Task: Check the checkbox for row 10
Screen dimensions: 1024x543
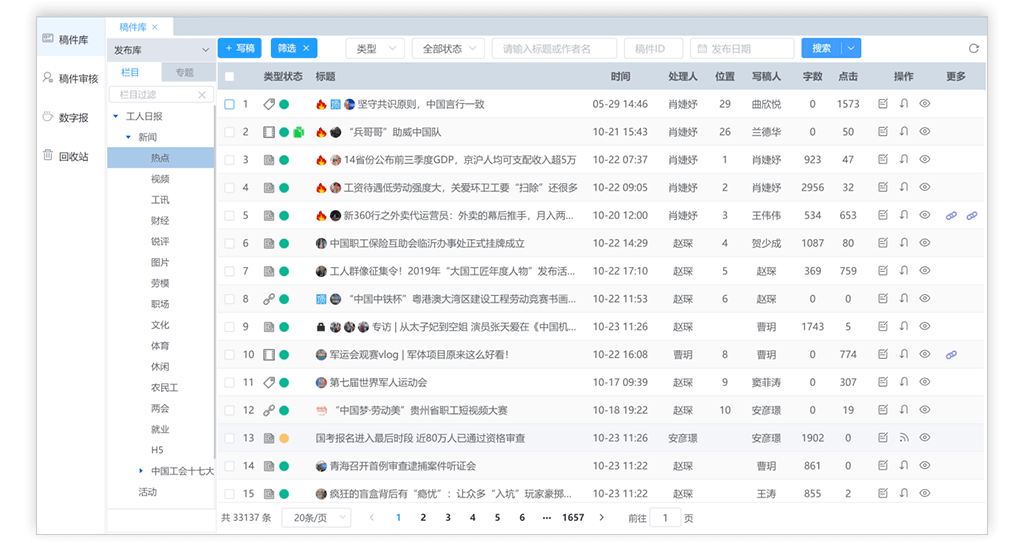Action: [x=229, y=355]
